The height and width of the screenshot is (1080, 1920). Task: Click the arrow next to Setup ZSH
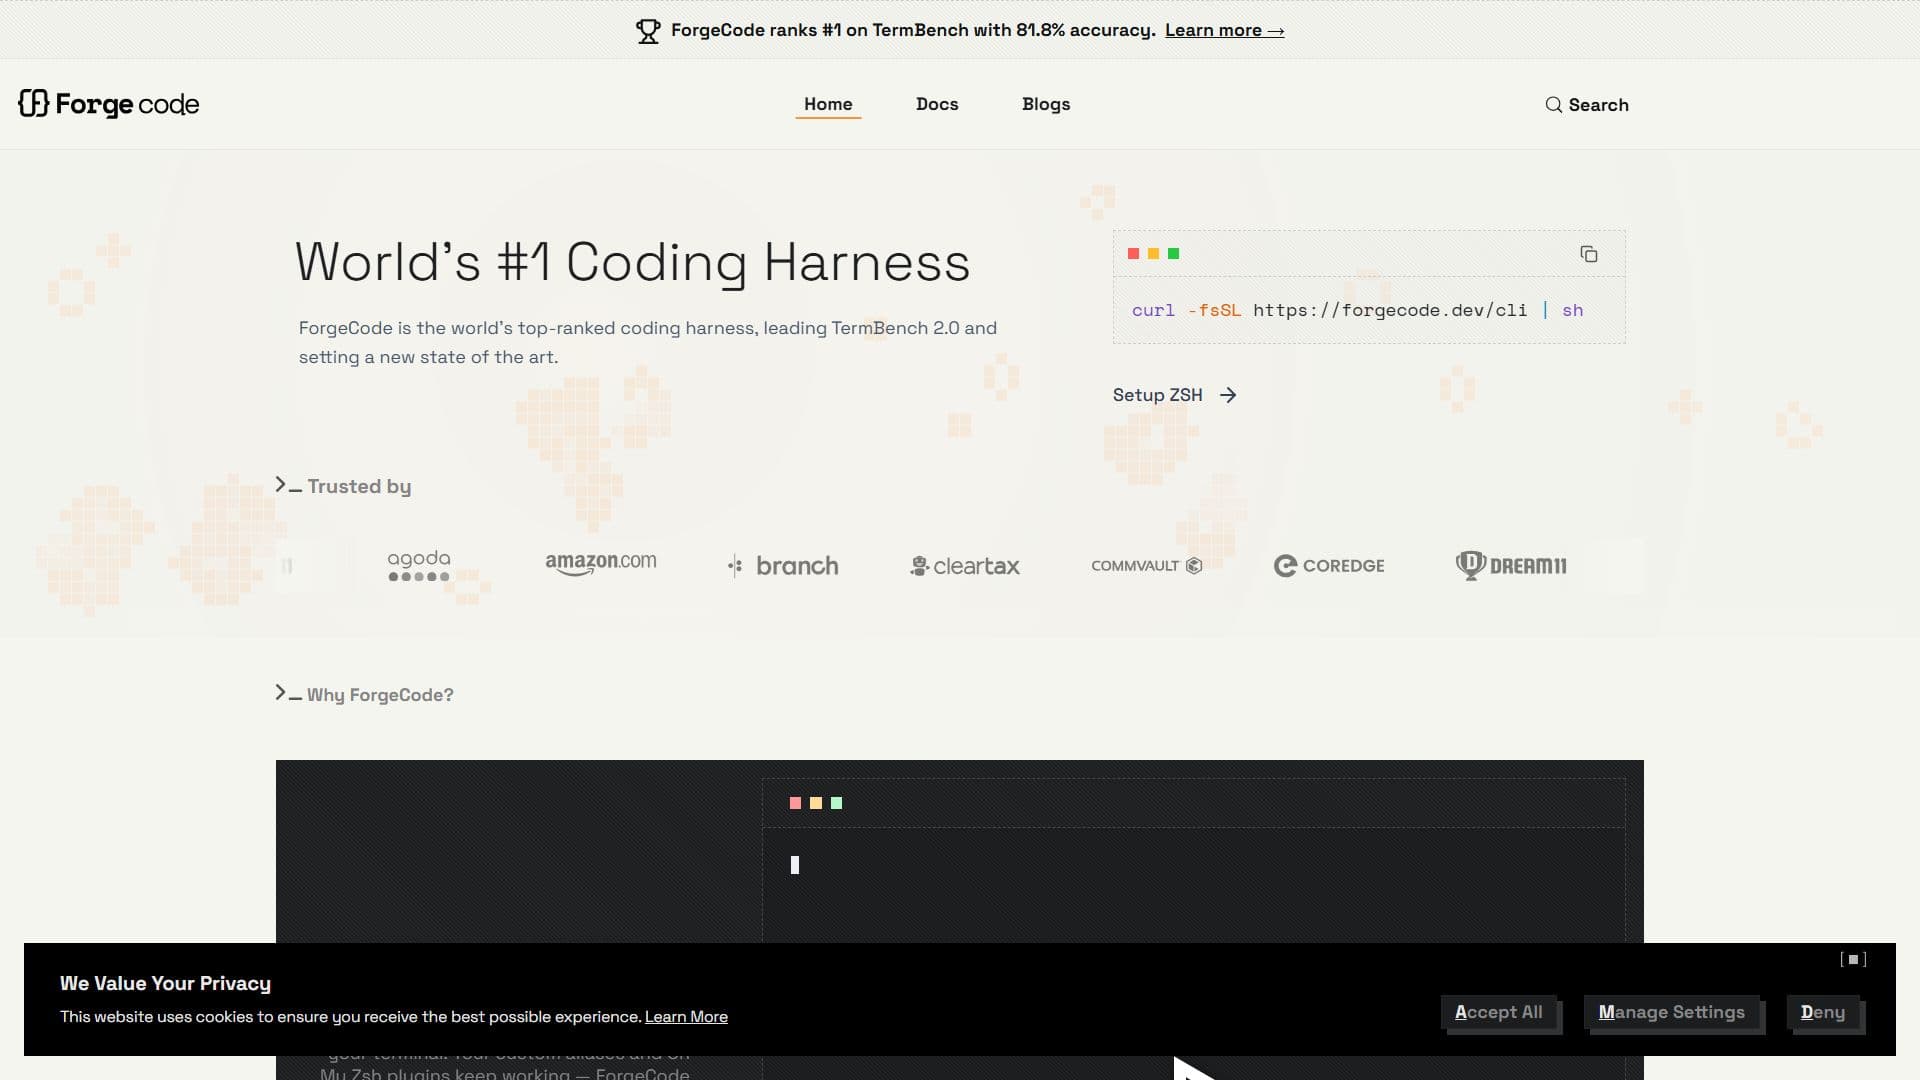(x=1228, y=395)
